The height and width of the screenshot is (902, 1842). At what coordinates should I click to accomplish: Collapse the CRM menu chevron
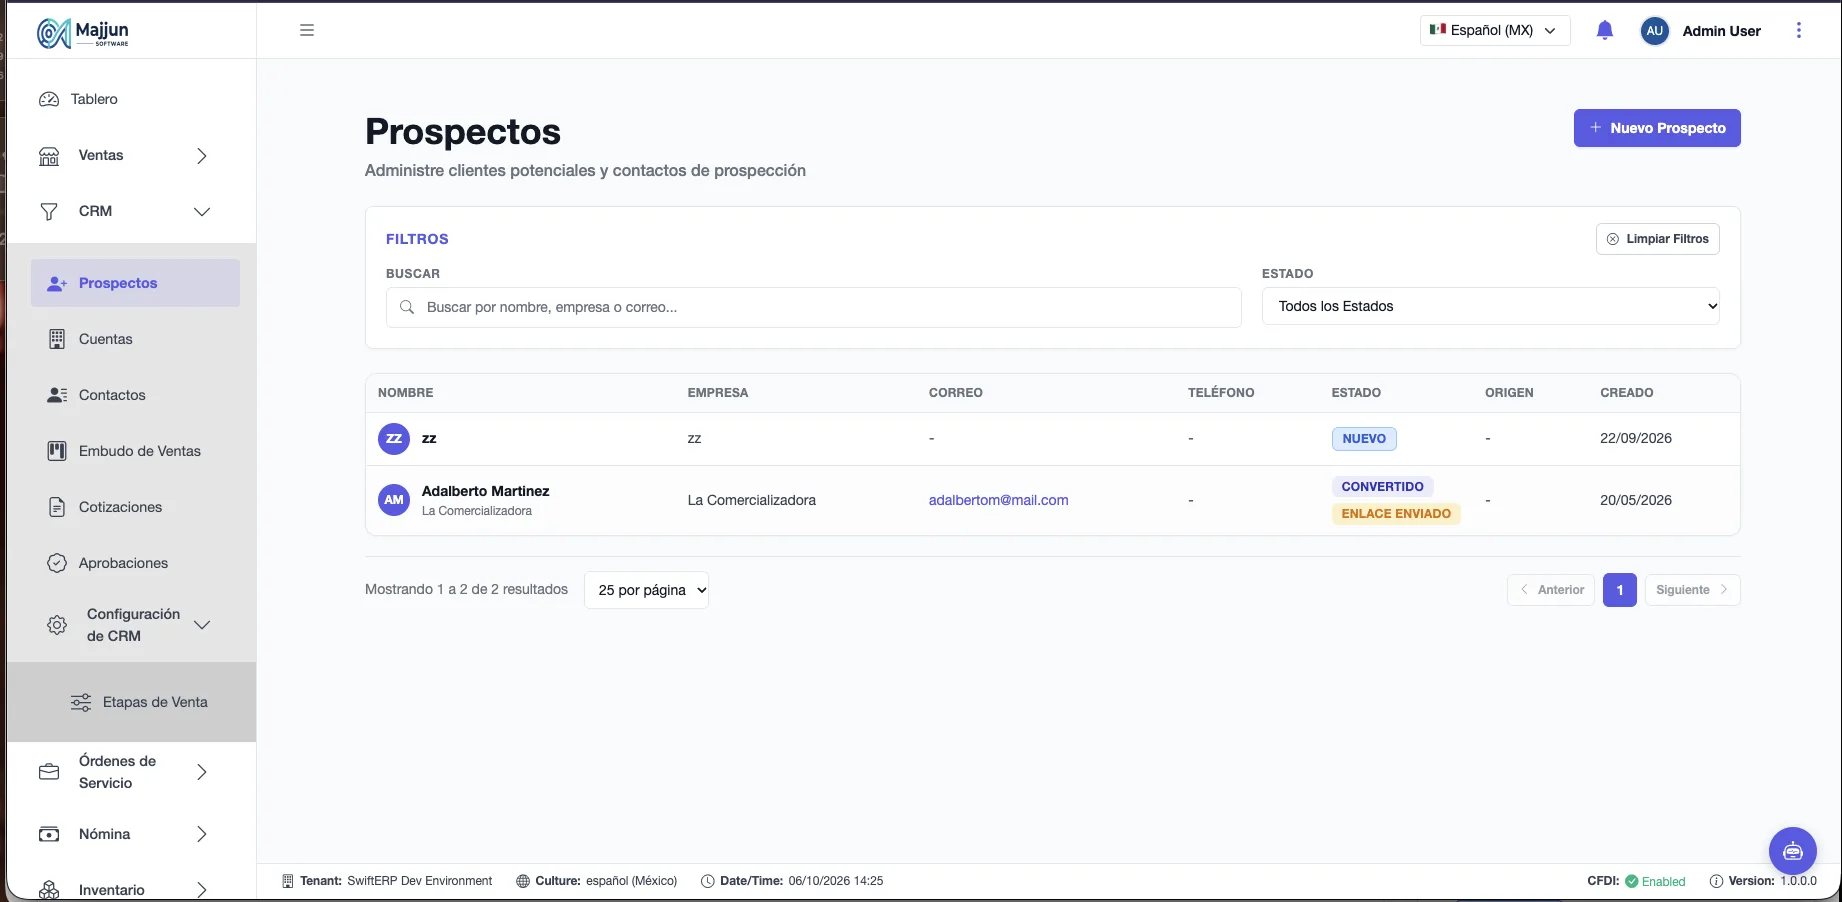(202, 212)
